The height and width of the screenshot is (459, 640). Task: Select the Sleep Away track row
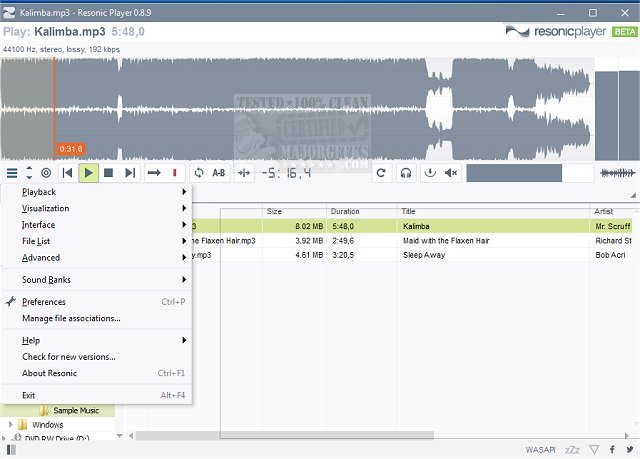411,255
